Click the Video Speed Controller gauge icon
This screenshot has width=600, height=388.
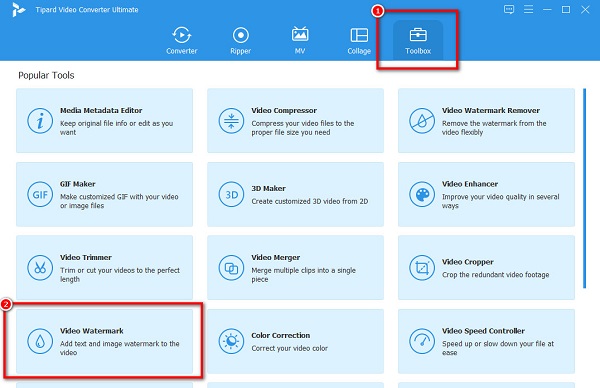pyautogui.click(x=422, y=341)
